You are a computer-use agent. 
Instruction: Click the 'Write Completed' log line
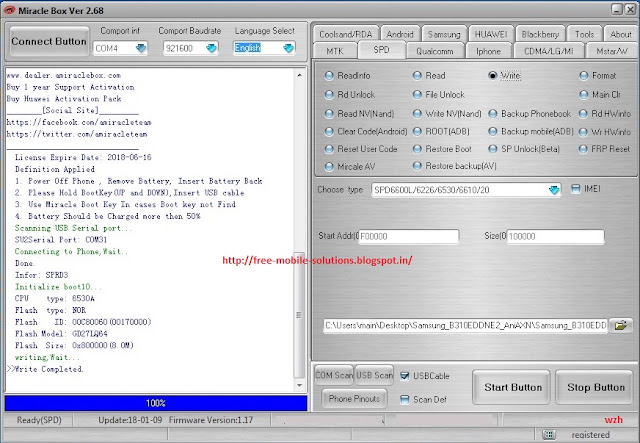click(49, 369)
